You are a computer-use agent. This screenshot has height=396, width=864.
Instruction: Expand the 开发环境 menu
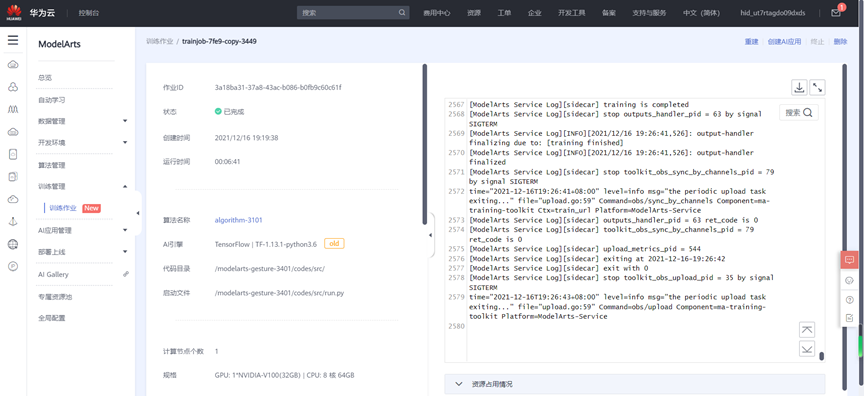click(x=125, y=142)
